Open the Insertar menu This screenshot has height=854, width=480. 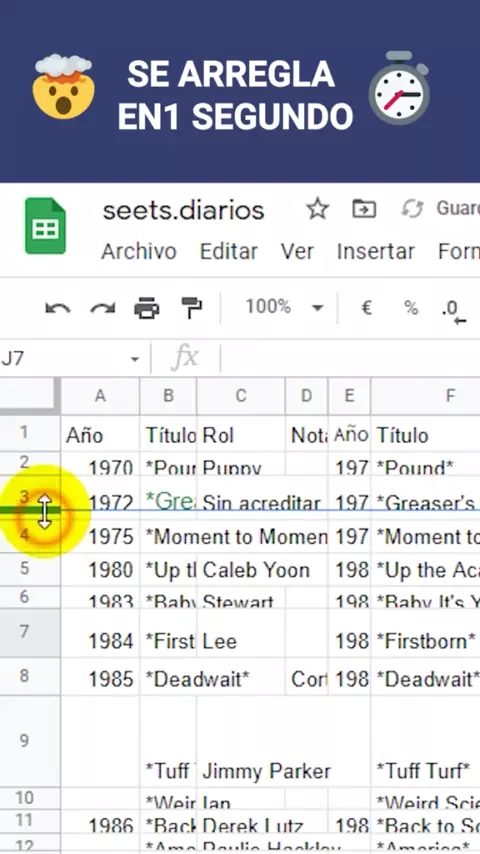click(375, 252)
